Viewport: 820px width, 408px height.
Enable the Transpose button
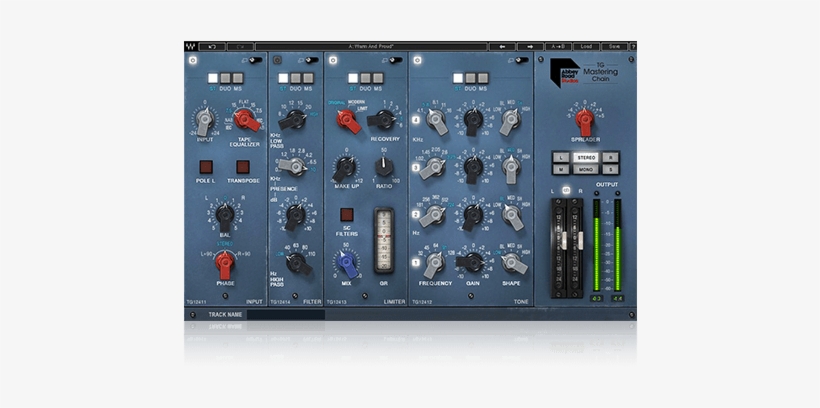click(x=243, y=167)
